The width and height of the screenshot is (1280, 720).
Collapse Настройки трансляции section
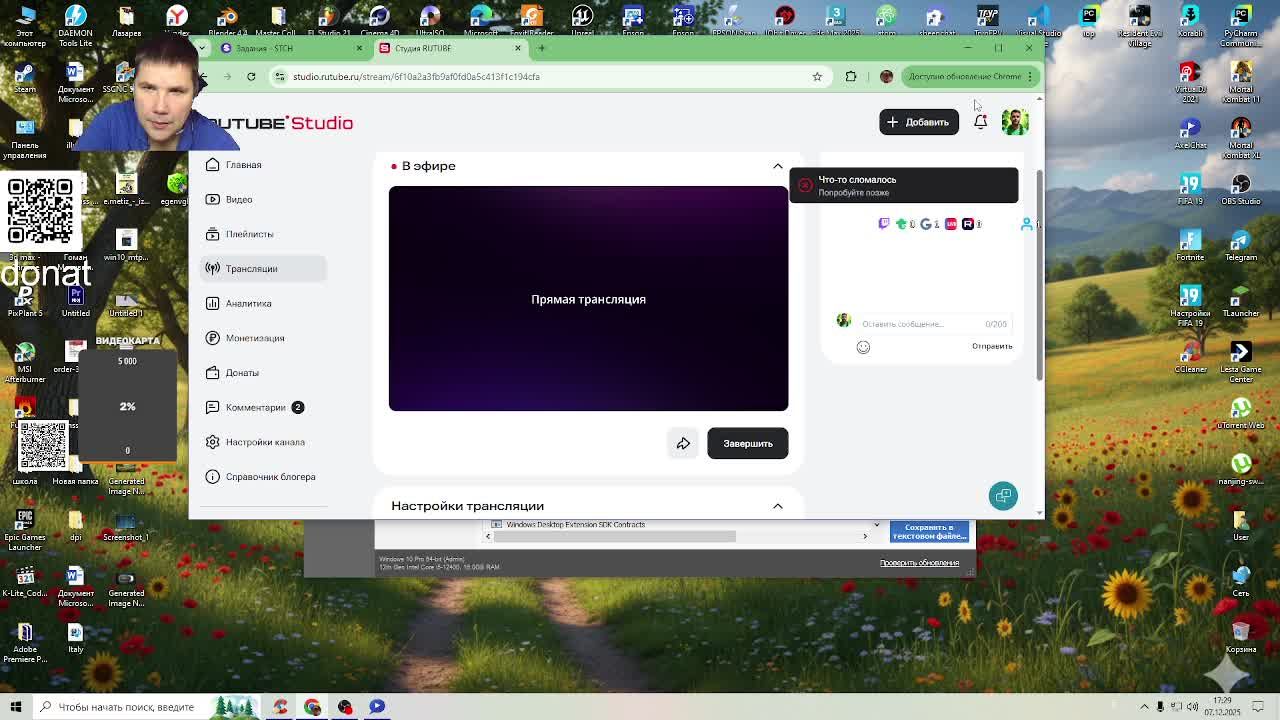coord(777,506)
